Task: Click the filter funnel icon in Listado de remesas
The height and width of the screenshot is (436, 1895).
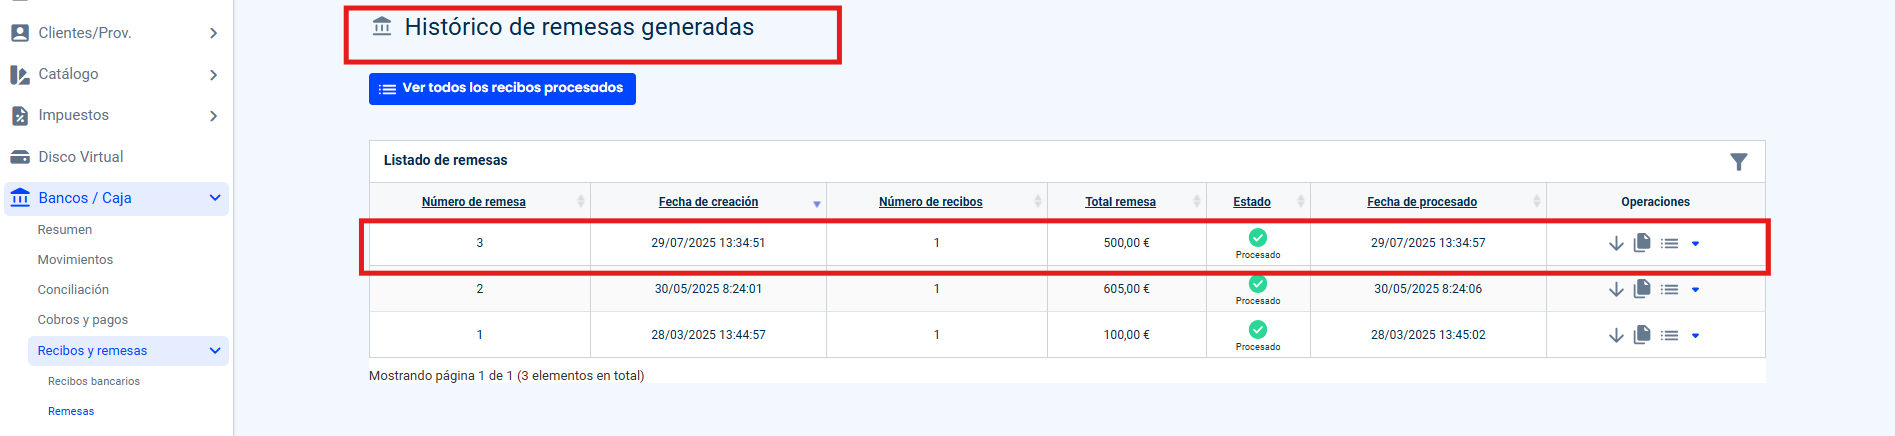Action: click(x=1738, y=162)
